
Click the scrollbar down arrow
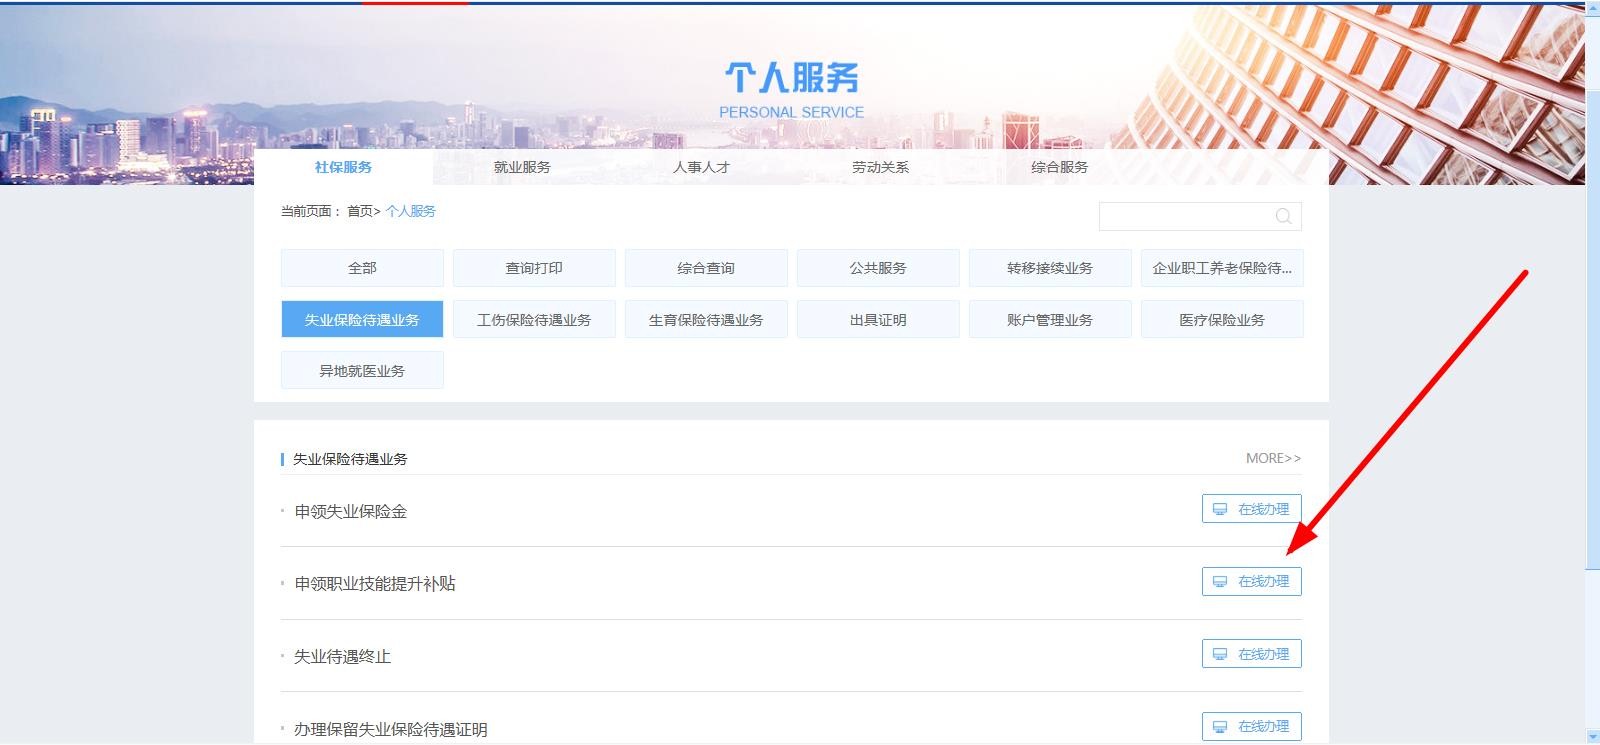[1592, 738]
